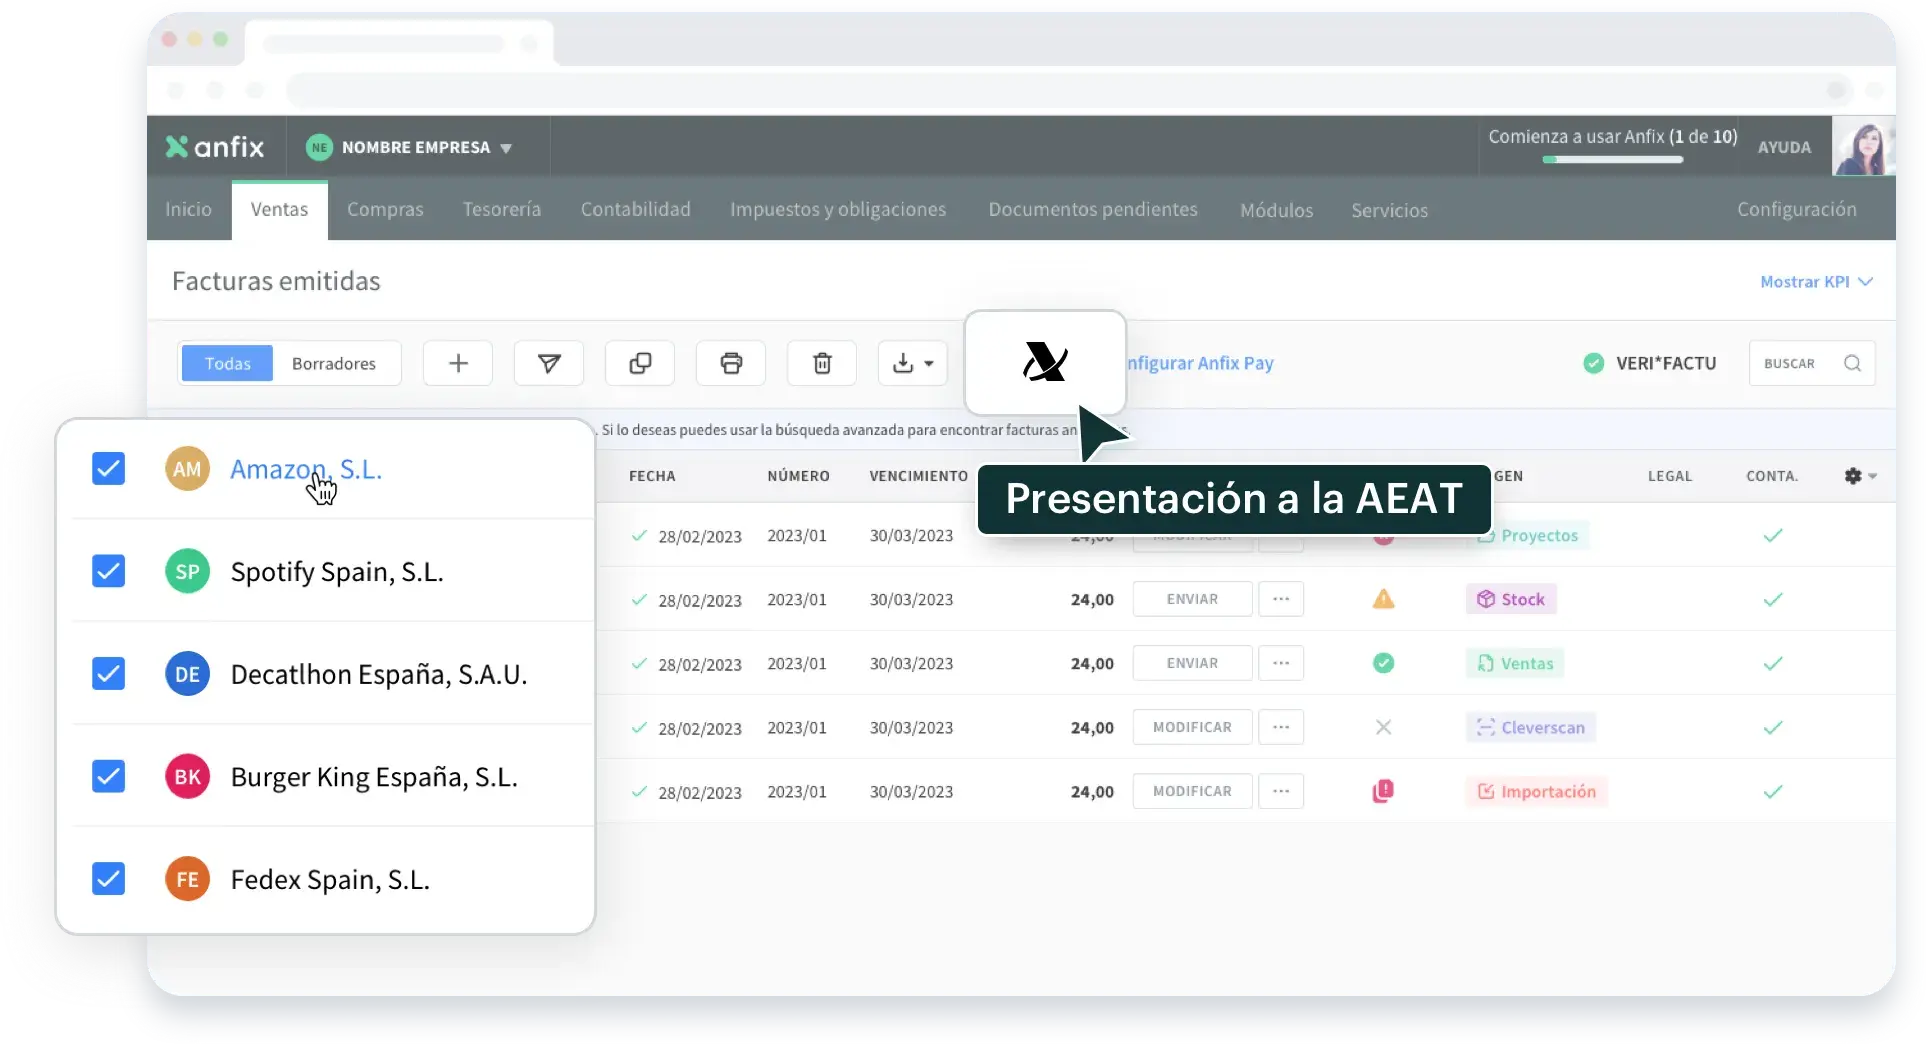Click the Borradores filter button
This screenshot has height=1044, width=1926.
(x=334, y=363)
